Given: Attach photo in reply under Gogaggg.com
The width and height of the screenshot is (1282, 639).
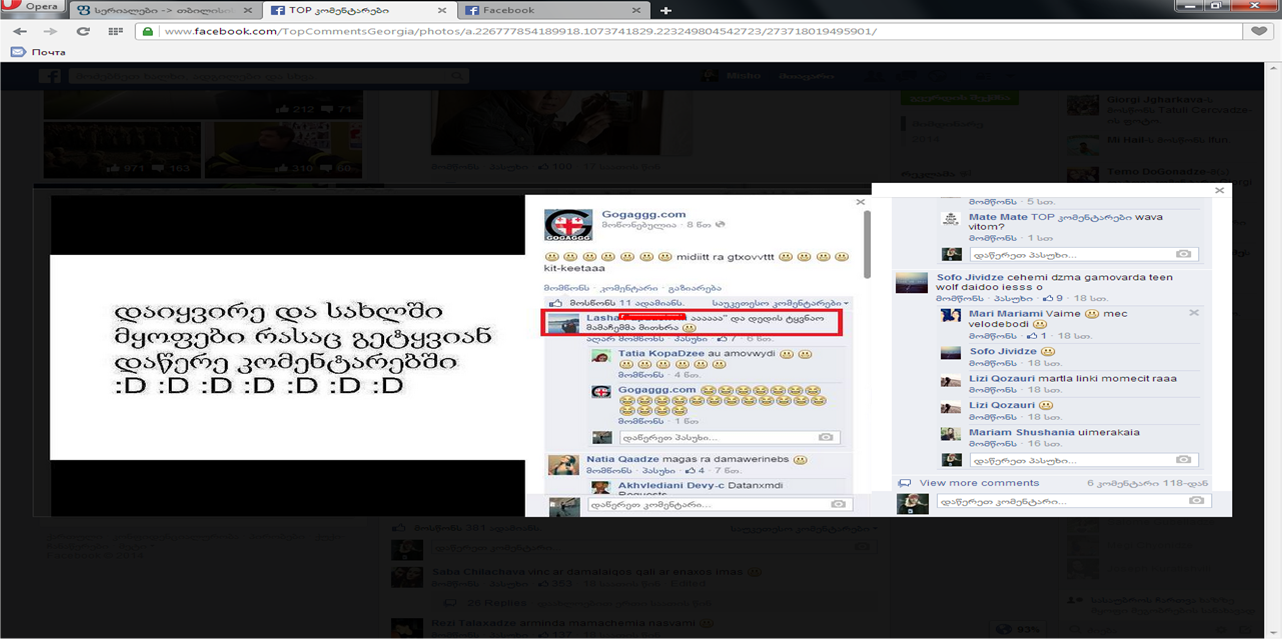Looking at the screenshot, I should pyautogui.click(x=825, y=438).
